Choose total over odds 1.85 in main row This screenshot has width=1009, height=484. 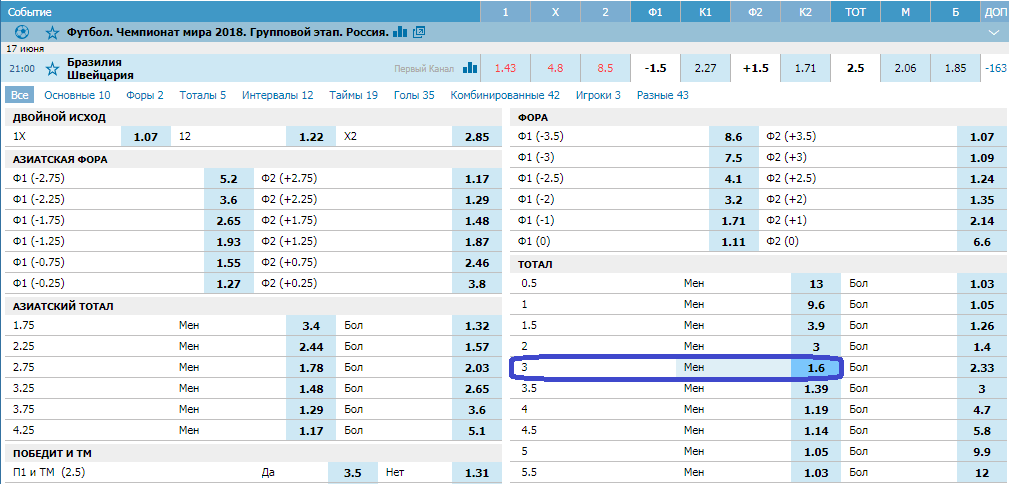click(x=956, y=68)
